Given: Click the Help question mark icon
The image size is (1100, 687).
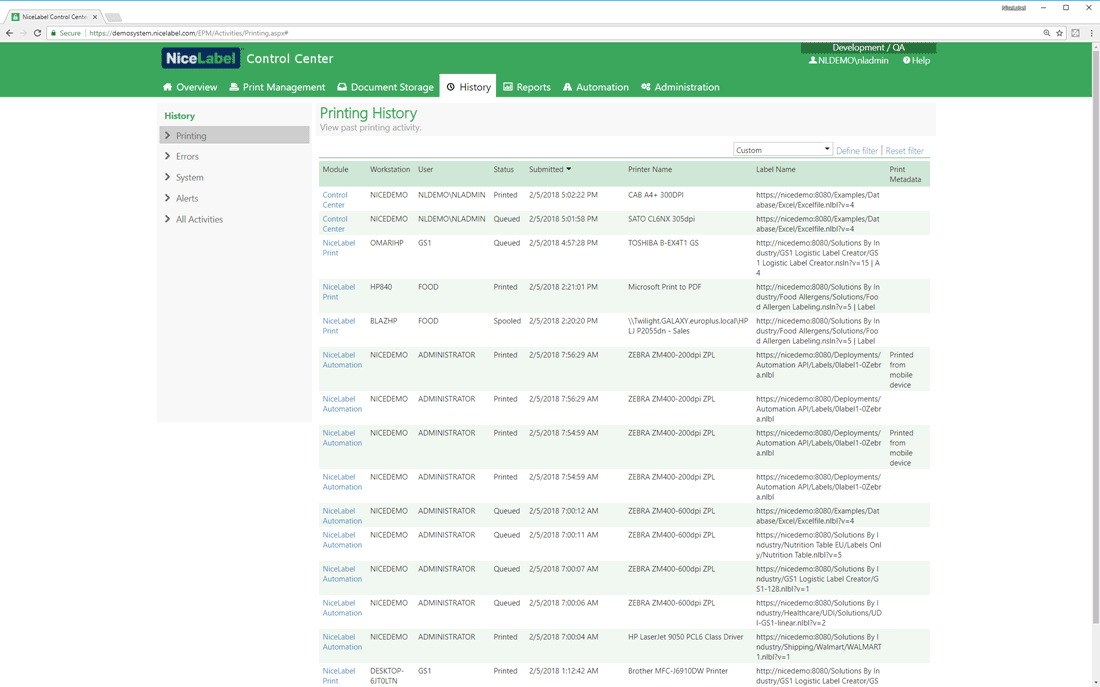Looking at the screenshot, I should [906, 60].
